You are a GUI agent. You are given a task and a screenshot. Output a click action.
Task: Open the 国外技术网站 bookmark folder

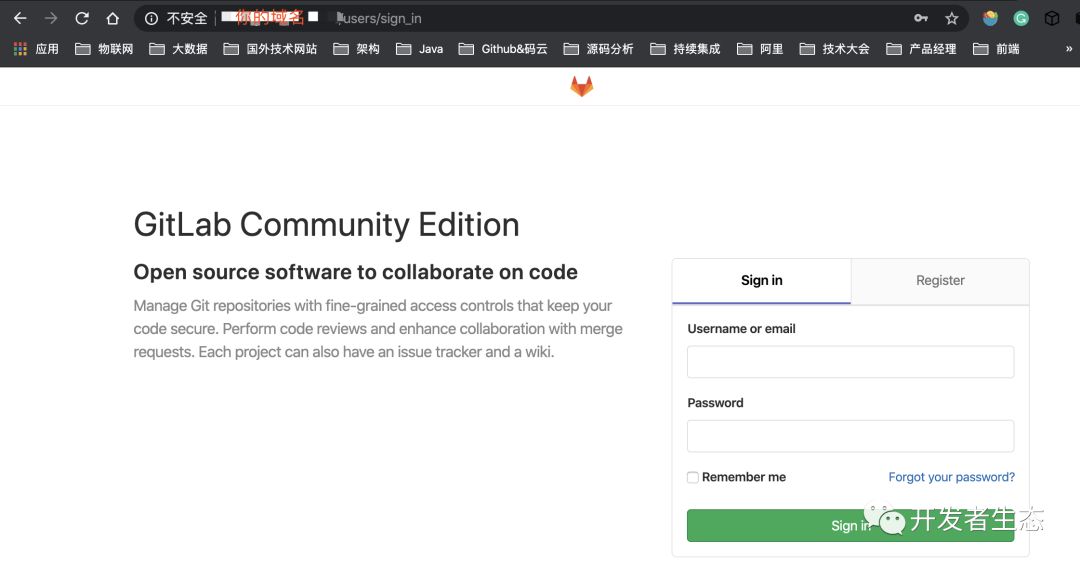(270, 49)
